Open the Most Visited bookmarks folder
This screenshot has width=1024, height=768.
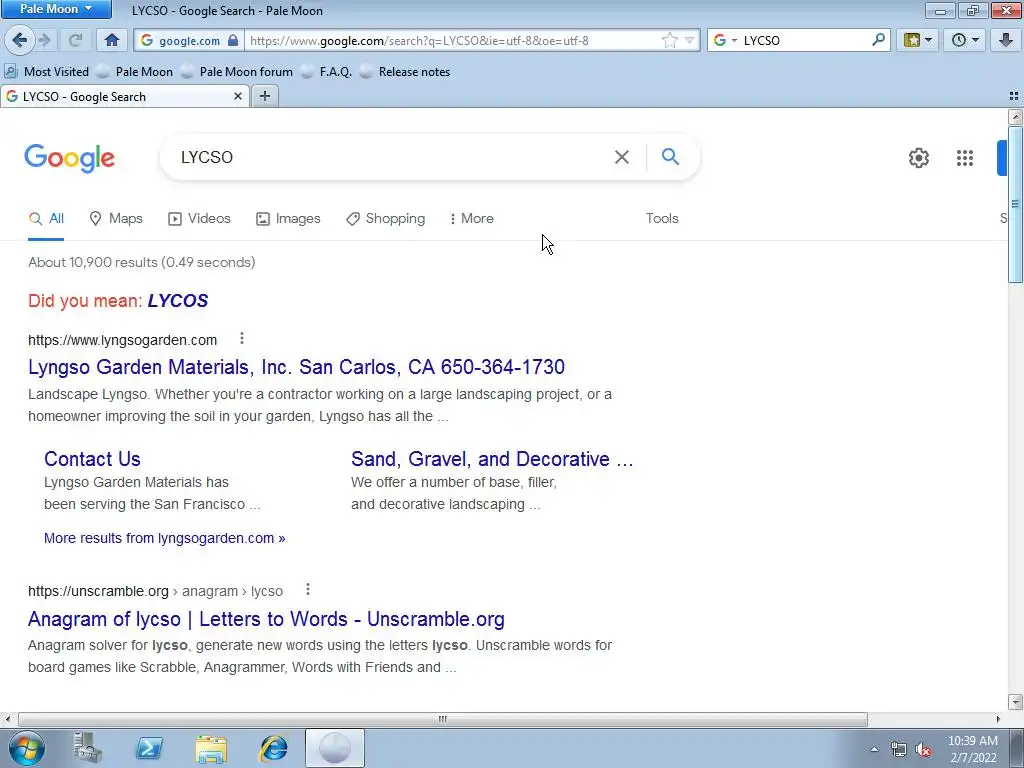click(x=47, y=72)
